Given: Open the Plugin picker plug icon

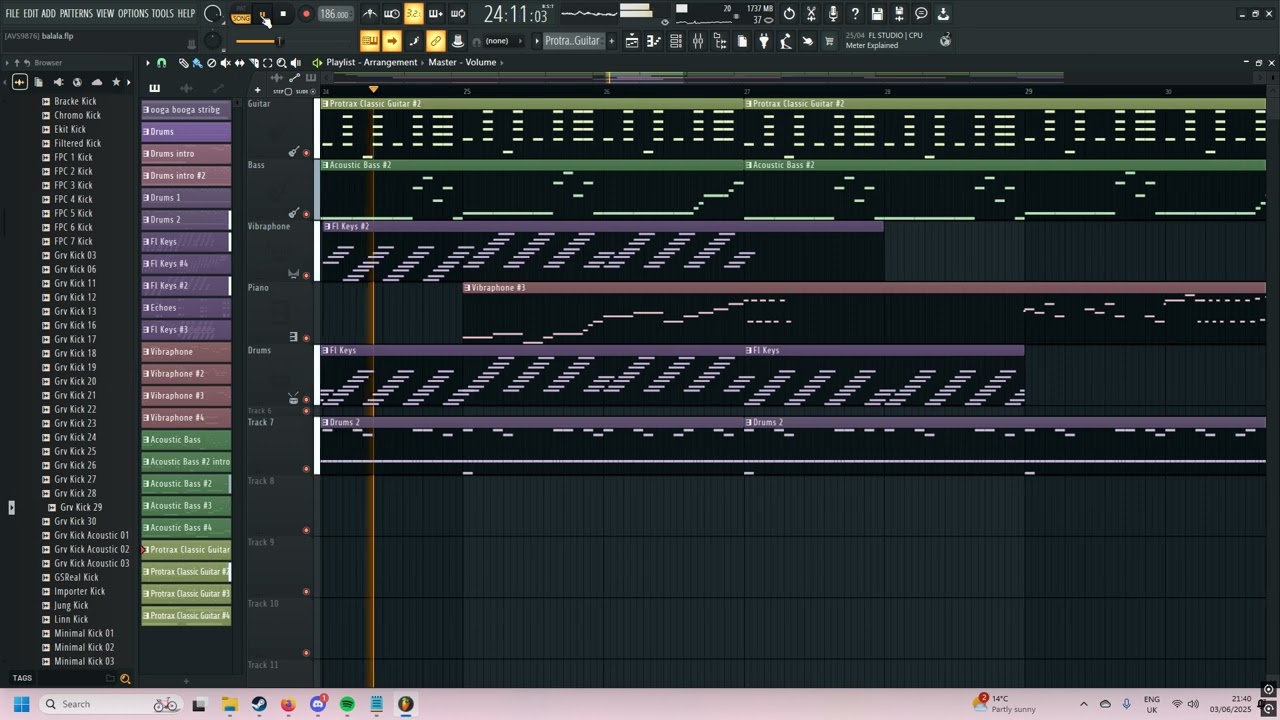Looking at the screenshot, I should (764, 41).
